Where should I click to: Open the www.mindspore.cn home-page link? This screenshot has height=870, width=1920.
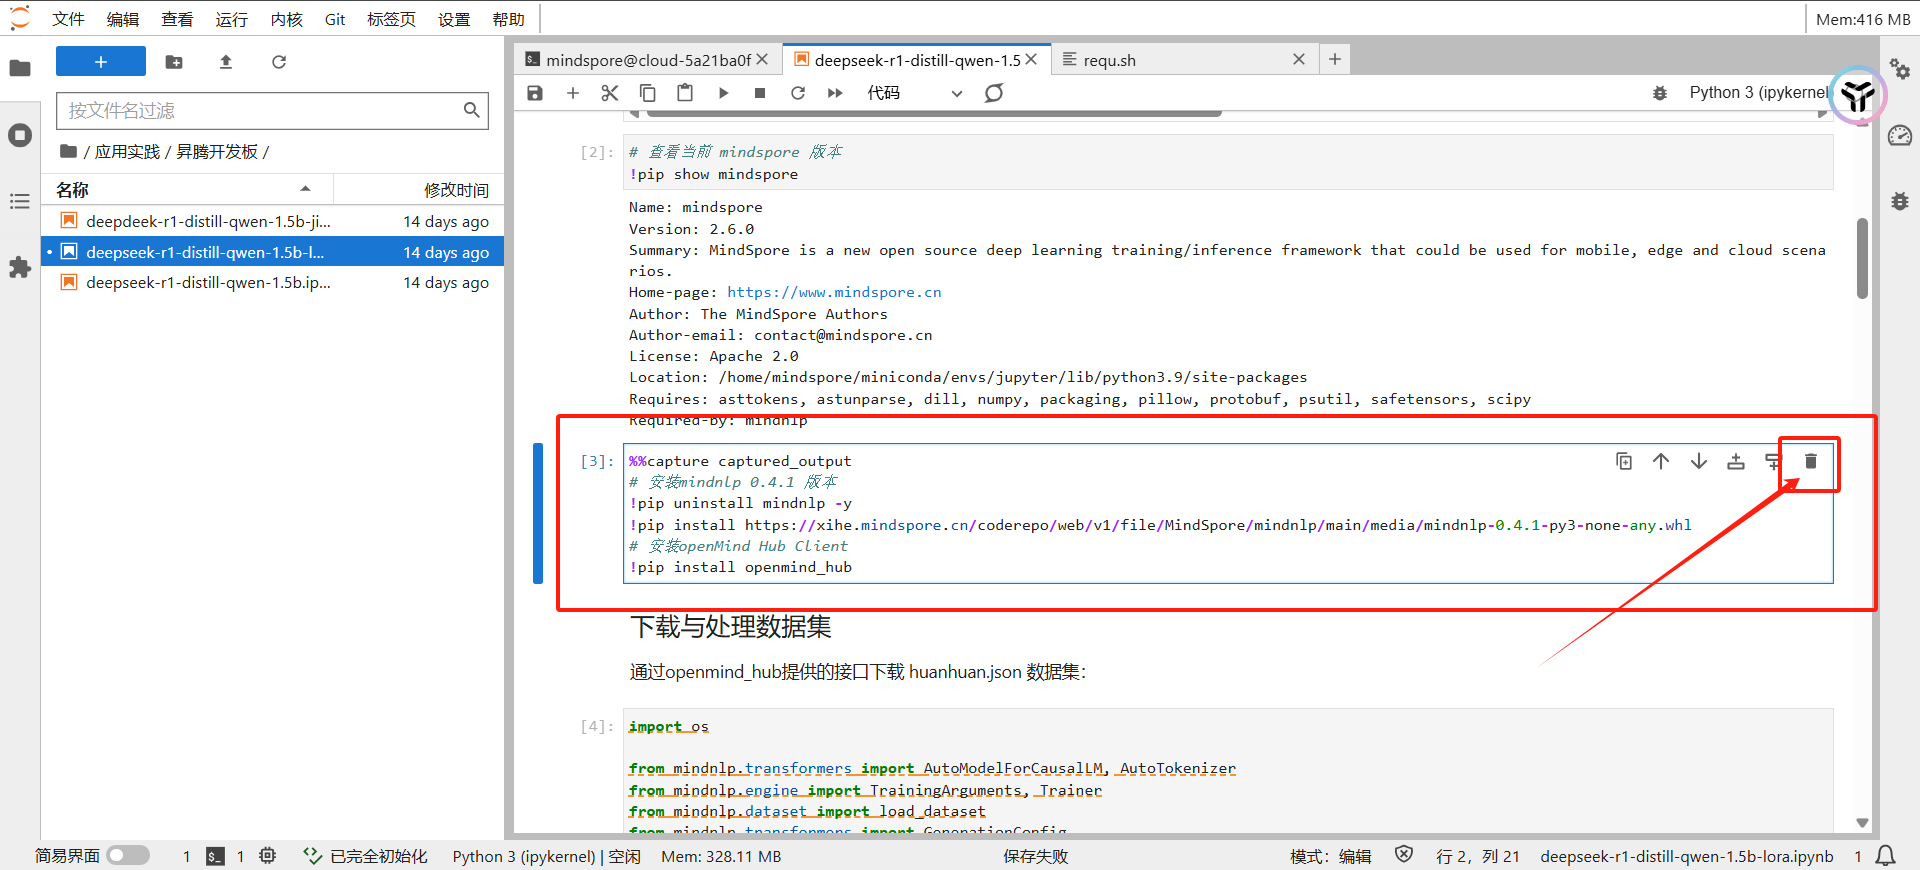tap(834, 292)
